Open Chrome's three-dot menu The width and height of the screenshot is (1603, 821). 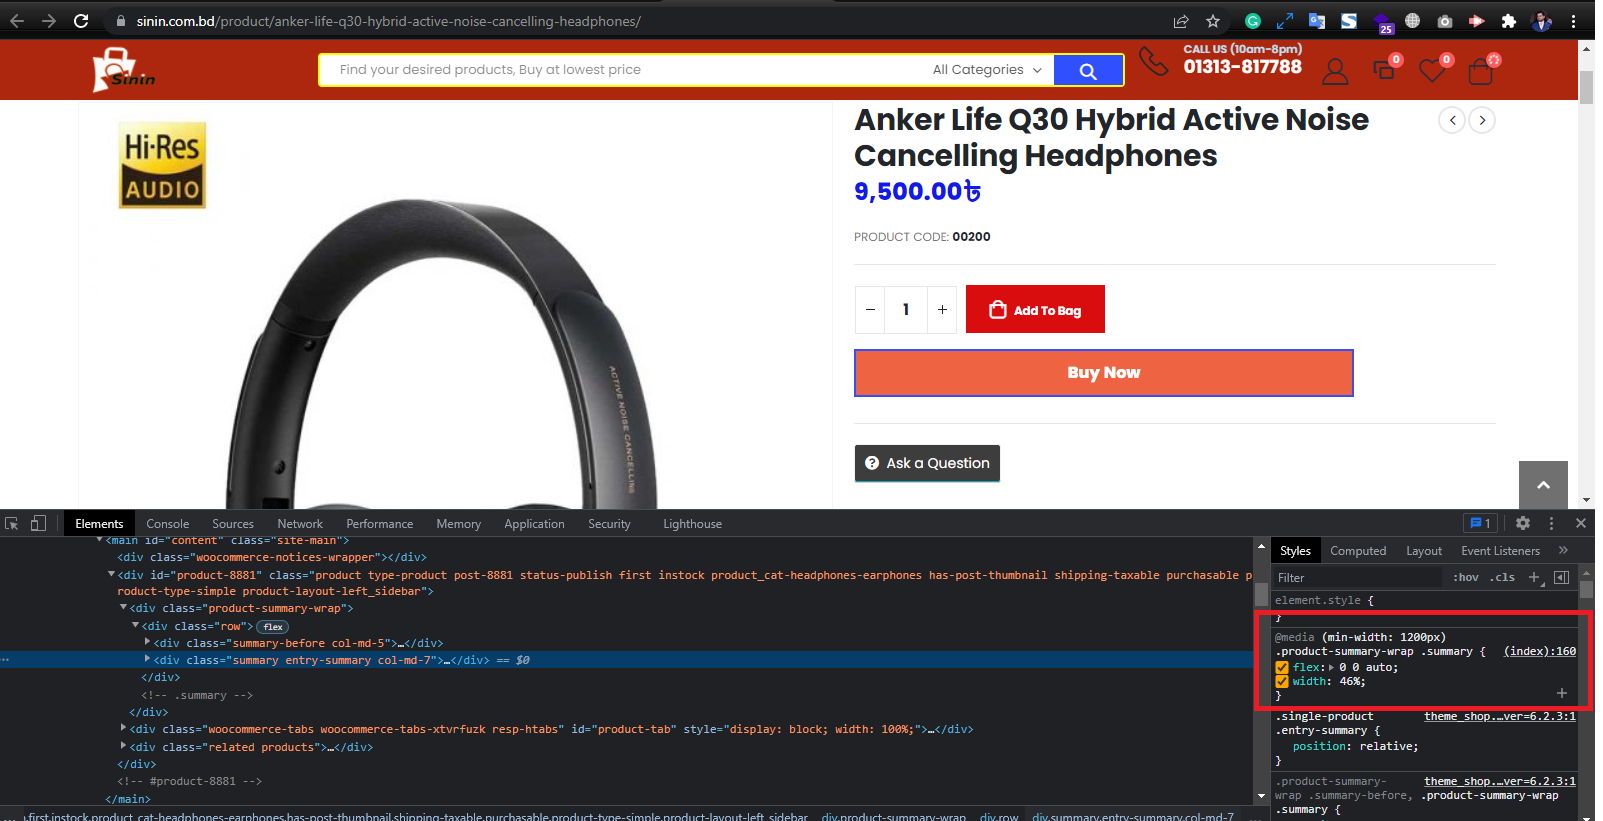click(1574, 21)
